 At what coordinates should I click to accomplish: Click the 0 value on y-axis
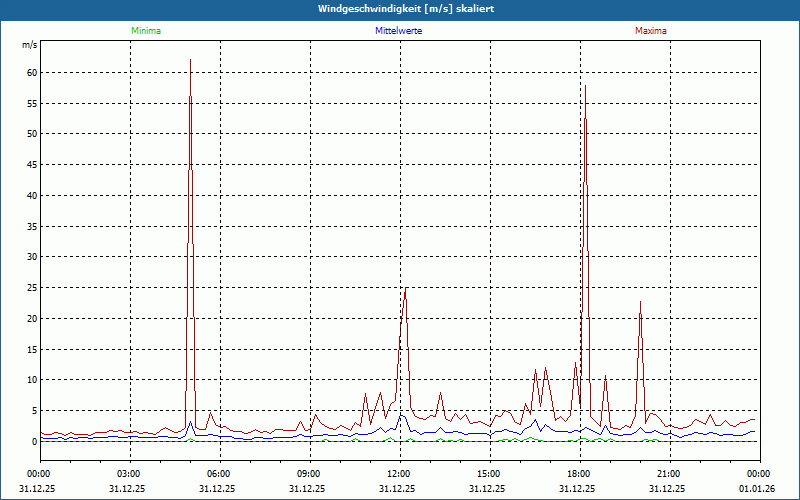(35, 442)
